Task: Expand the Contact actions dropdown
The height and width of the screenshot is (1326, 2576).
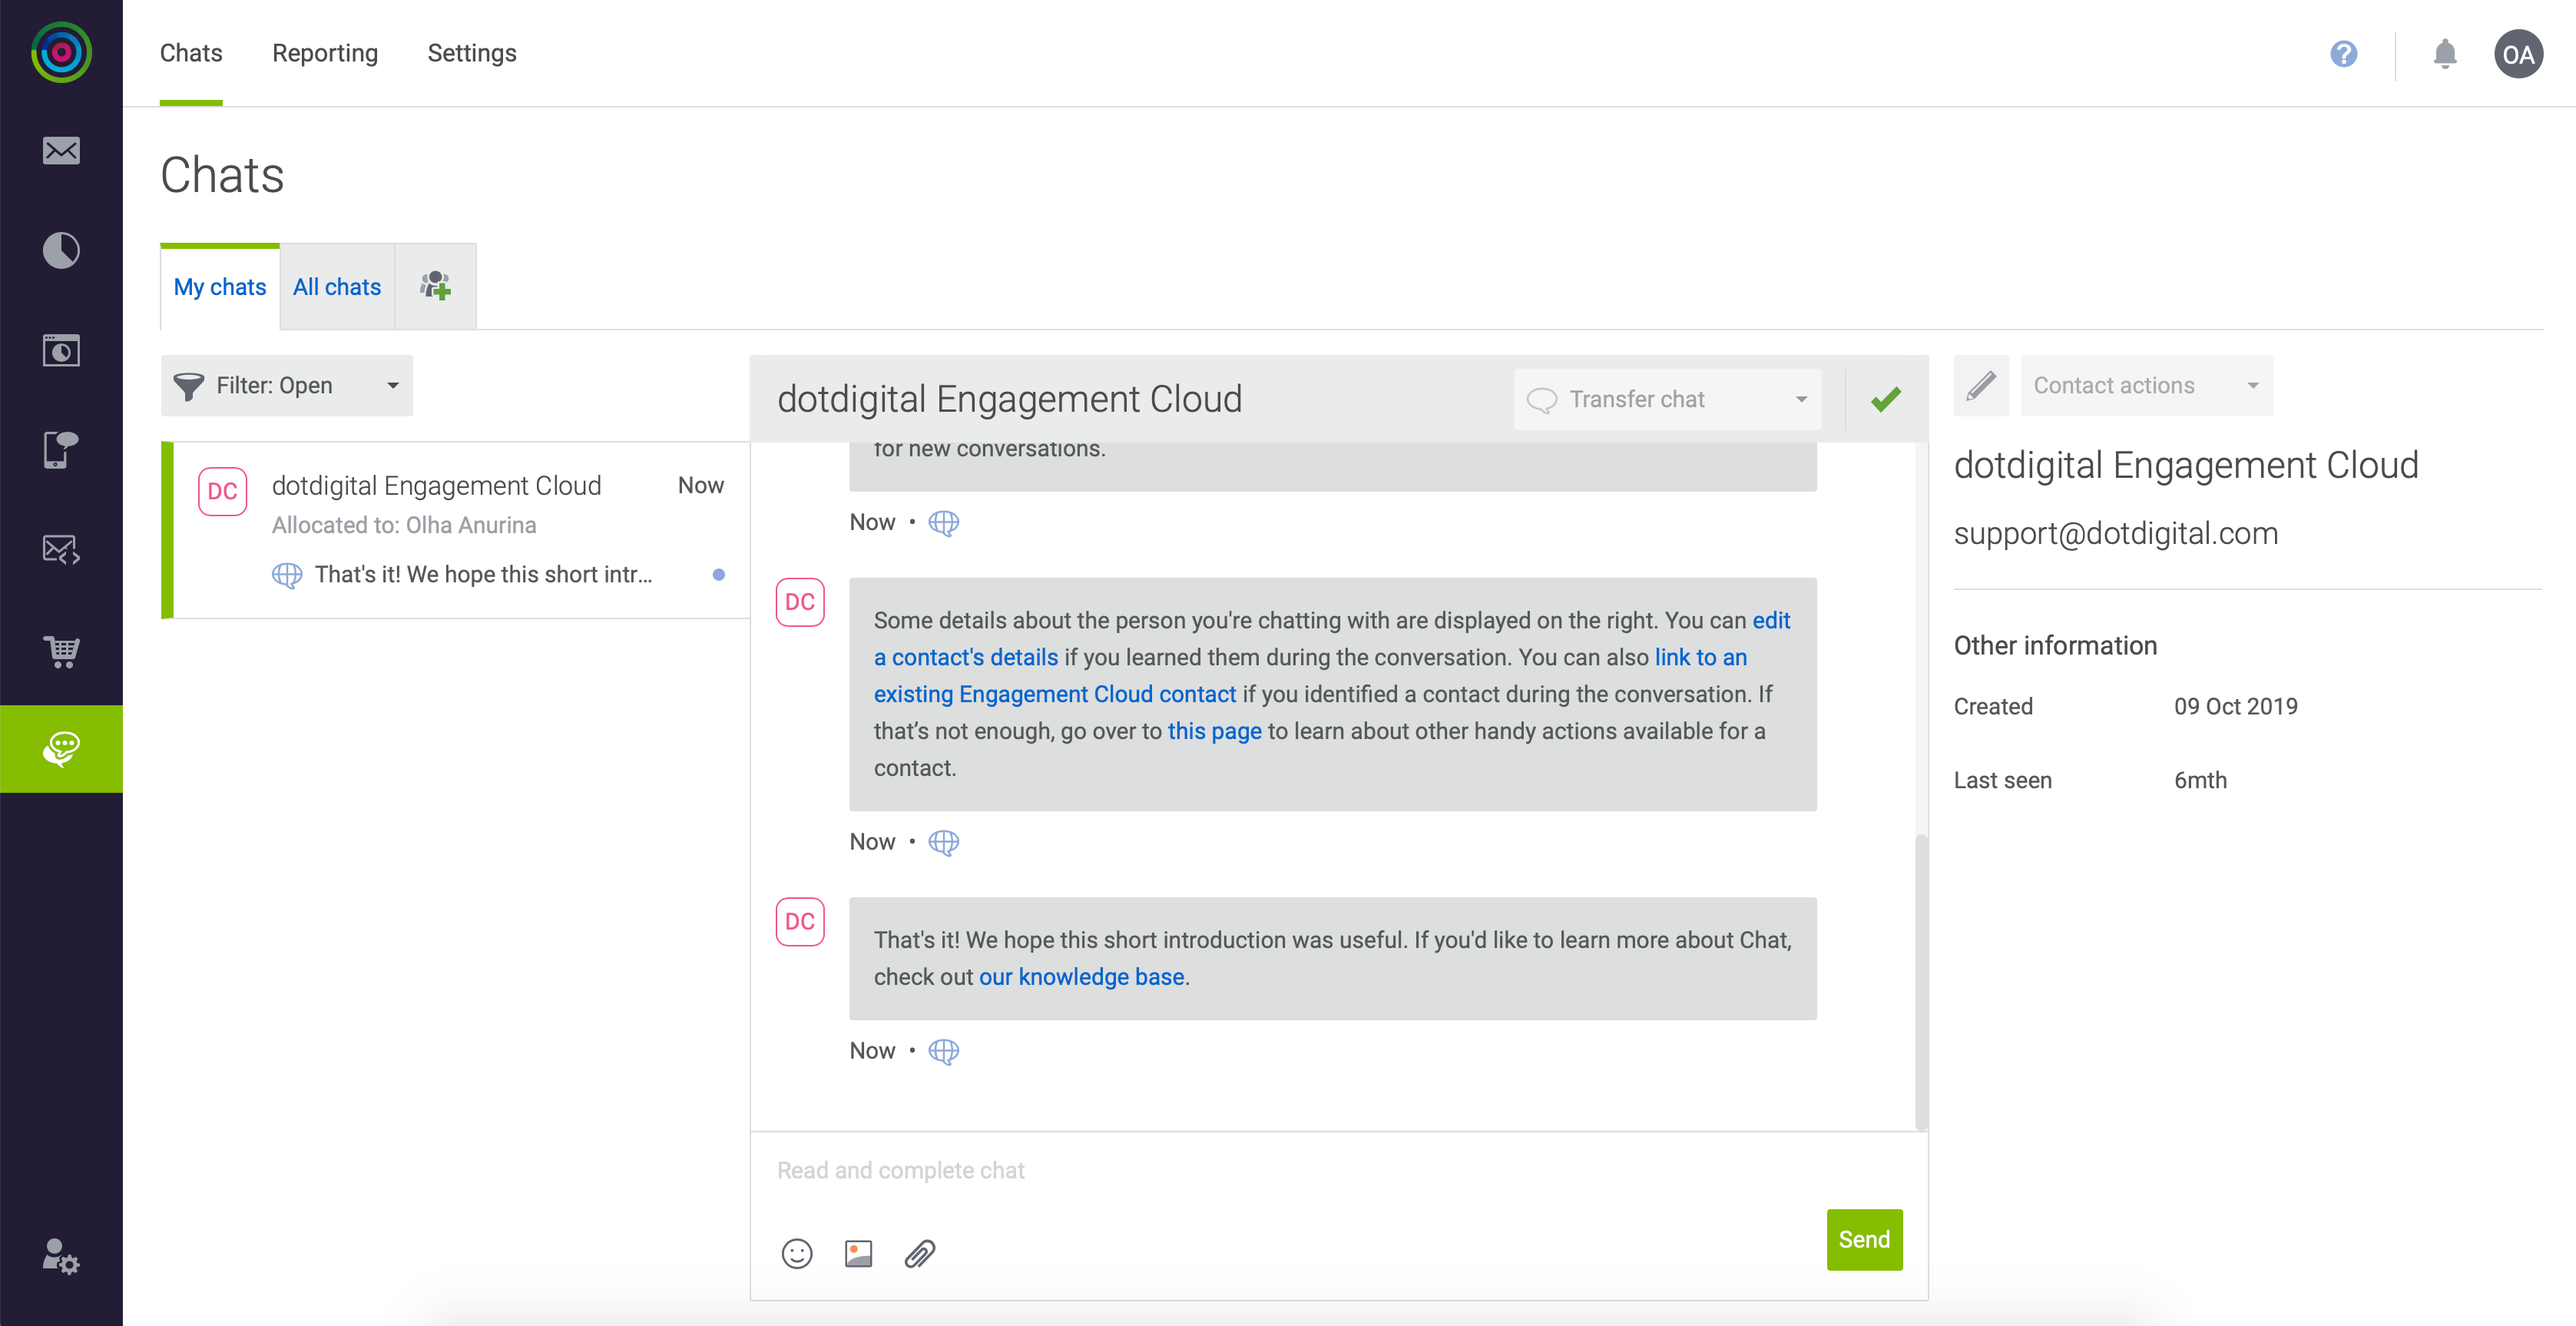Action: 2147,386
